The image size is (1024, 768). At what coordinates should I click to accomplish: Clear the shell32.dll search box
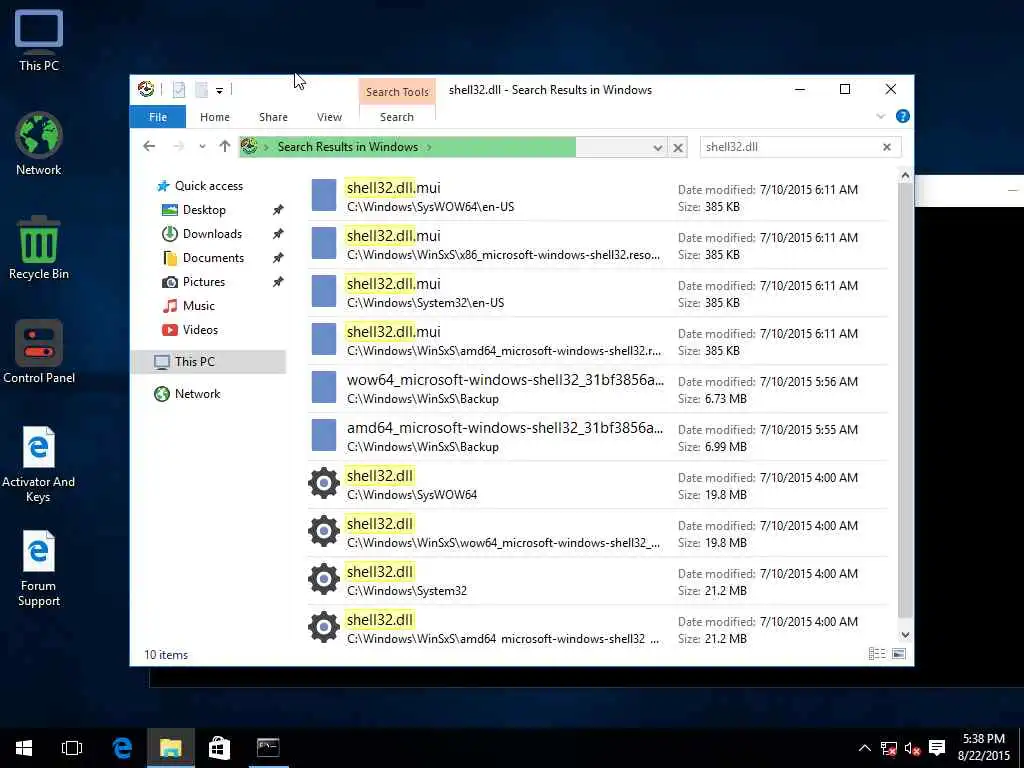(x=887, y=147)
